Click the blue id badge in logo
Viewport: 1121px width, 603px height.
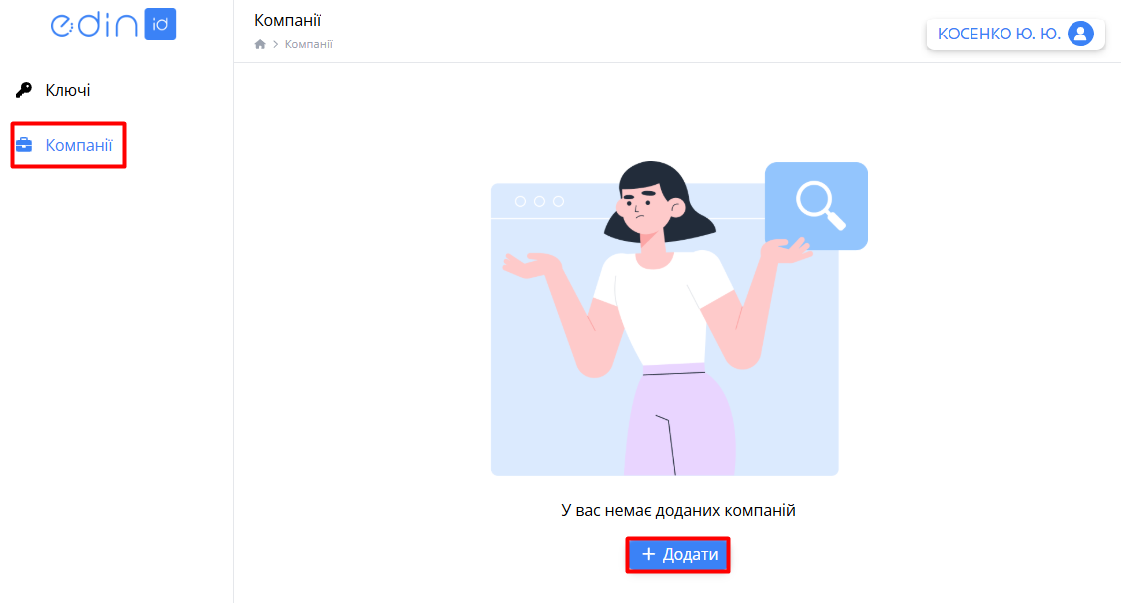160,24
